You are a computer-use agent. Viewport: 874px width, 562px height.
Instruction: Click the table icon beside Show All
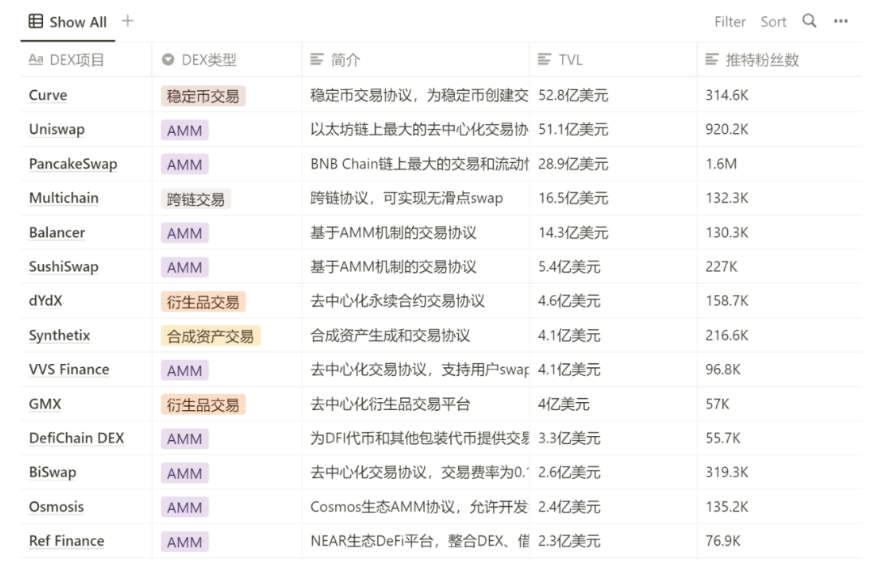pyautogui.click(x=36, y=21)
